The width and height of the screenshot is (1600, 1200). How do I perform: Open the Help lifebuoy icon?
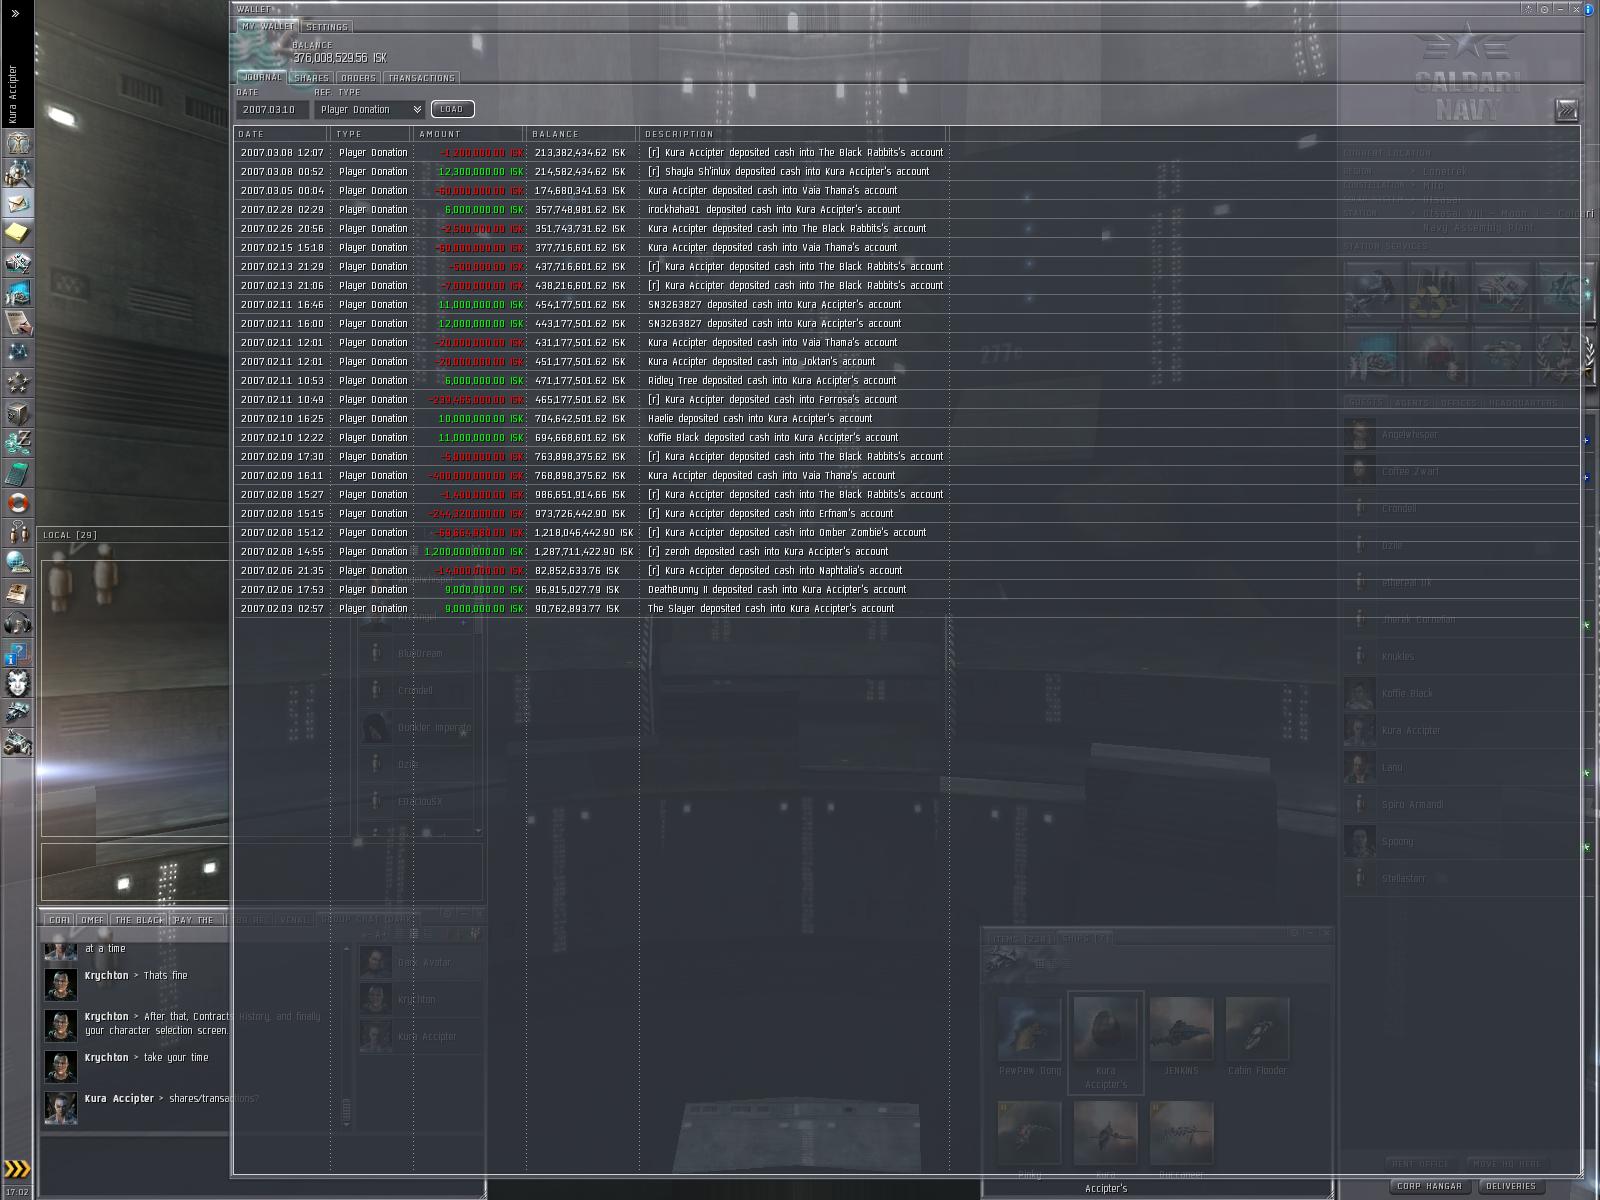click(18, 503)
